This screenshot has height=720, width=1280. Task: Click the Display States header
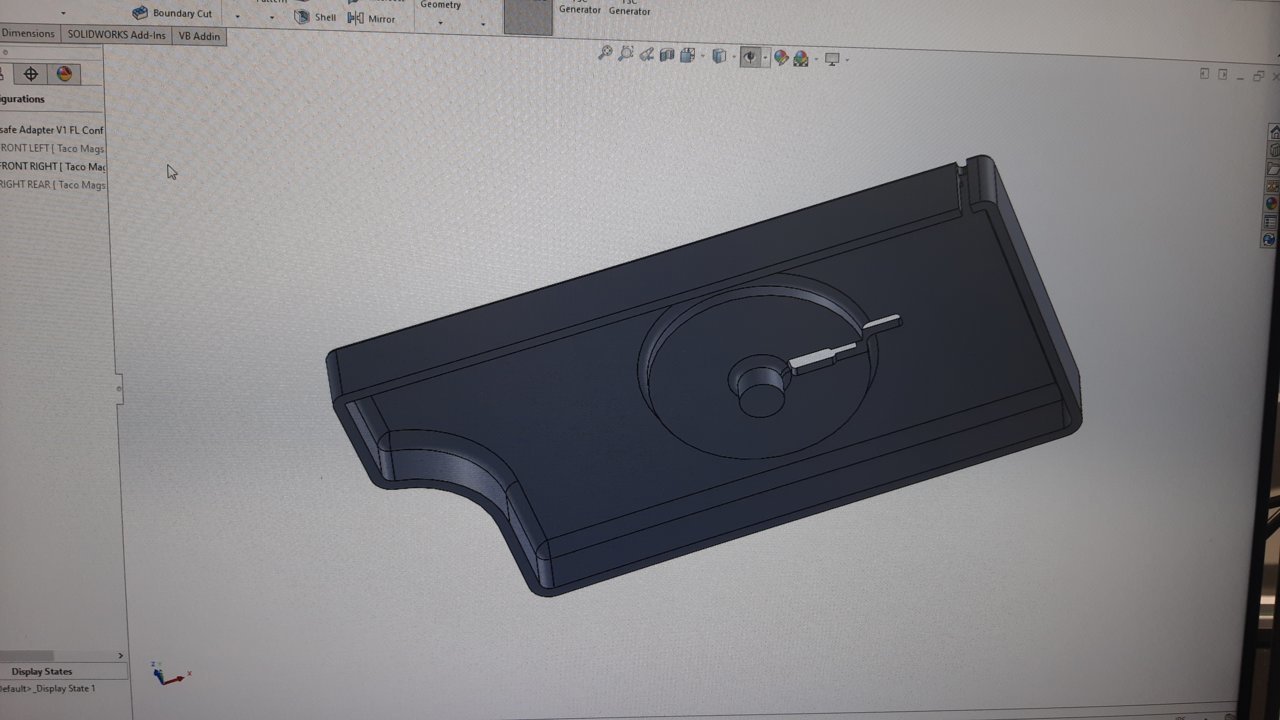tap(42, 671)
